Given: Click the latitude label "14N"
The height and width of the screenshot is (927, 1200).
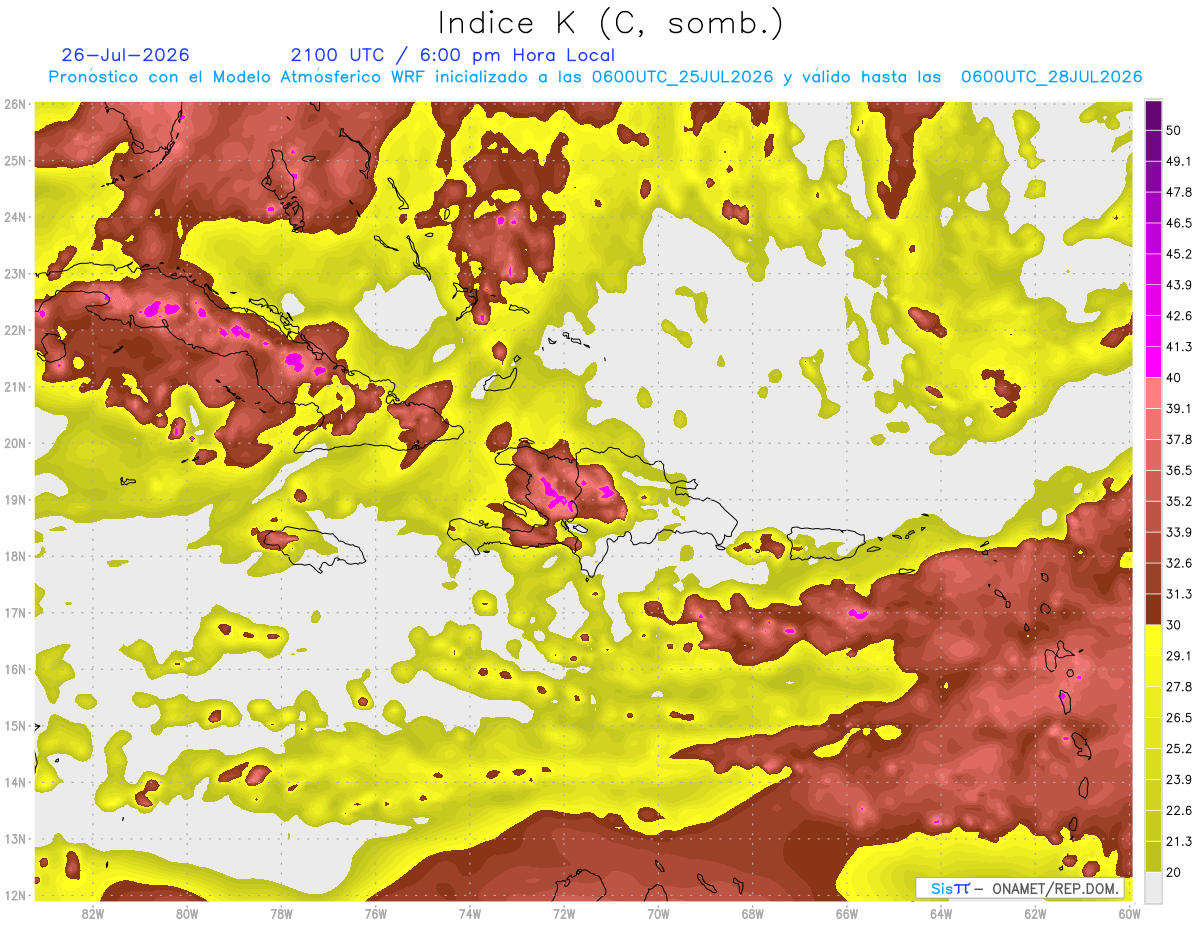Looking at the screenshot, I should coord(15,782).
